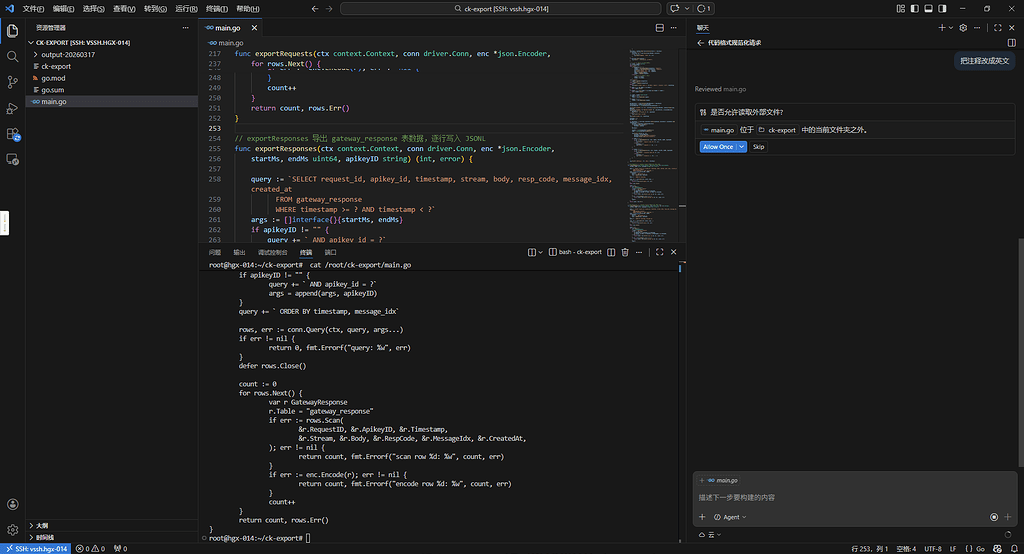Go back from chat session title

(x=701, y=42)
